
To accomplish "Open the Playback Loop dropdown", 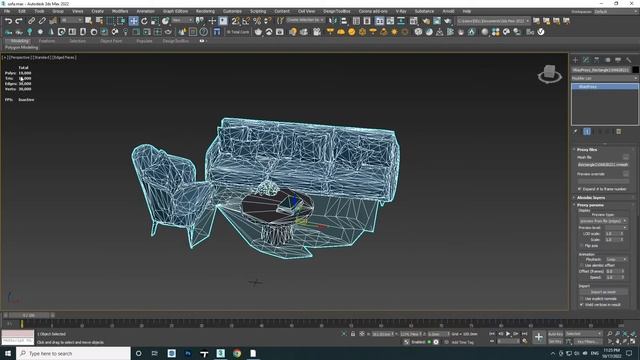I will [x=616, y=259].
